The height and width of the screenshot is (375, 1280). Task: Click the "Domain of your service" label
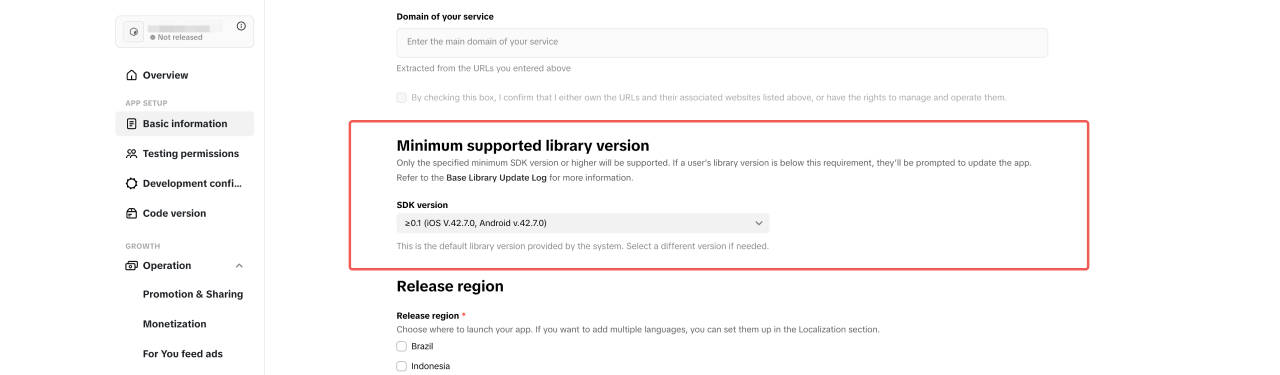tap(445, 17)
